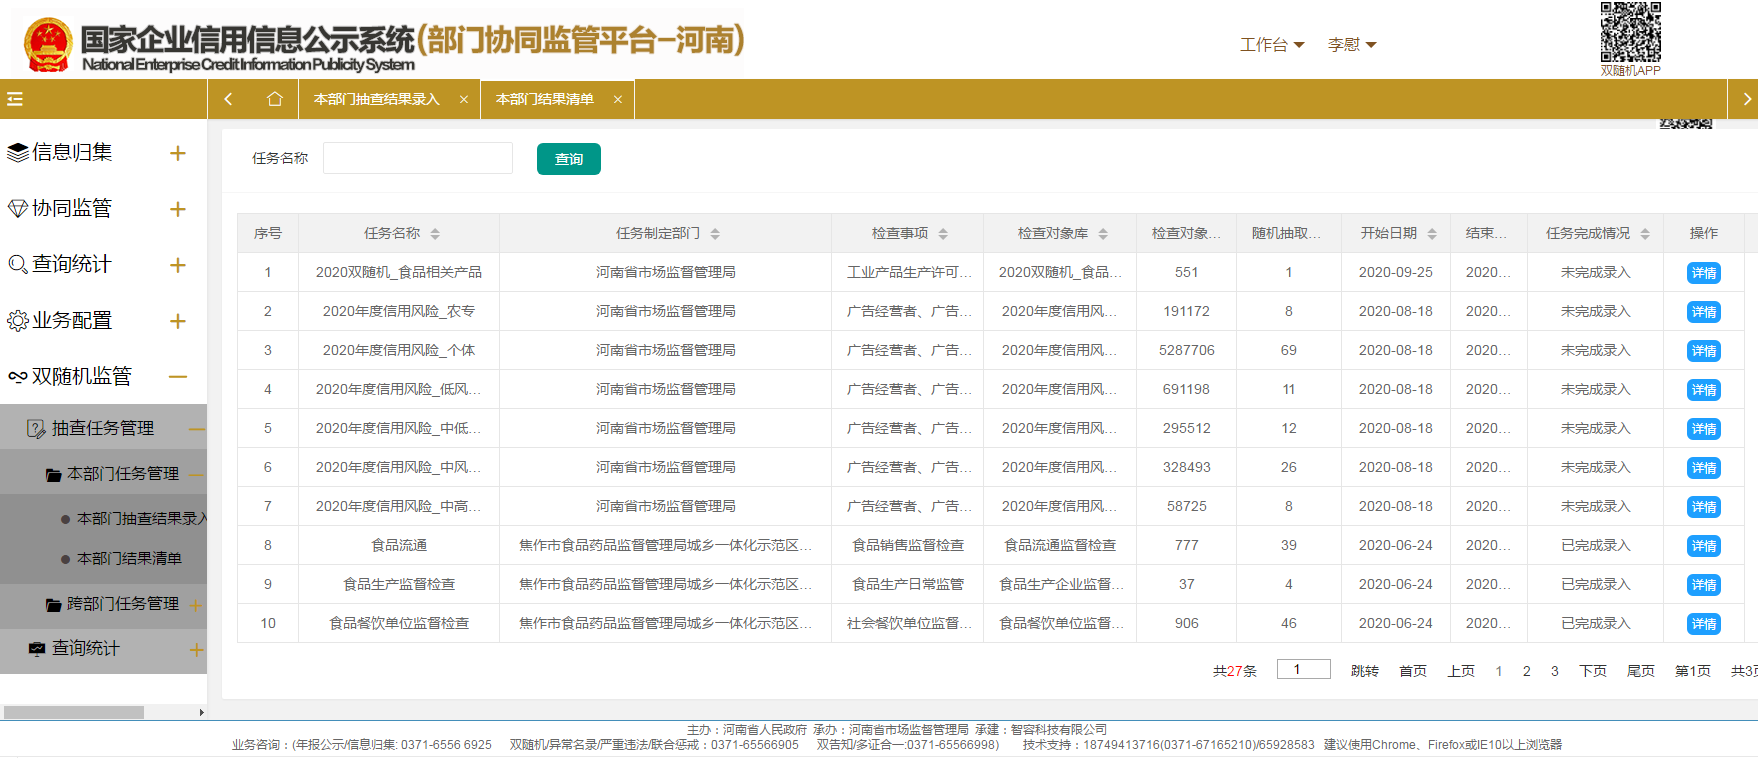Click the 5287706 object count cell
Screen dimensions: 1758x758
pos(1187,350)
